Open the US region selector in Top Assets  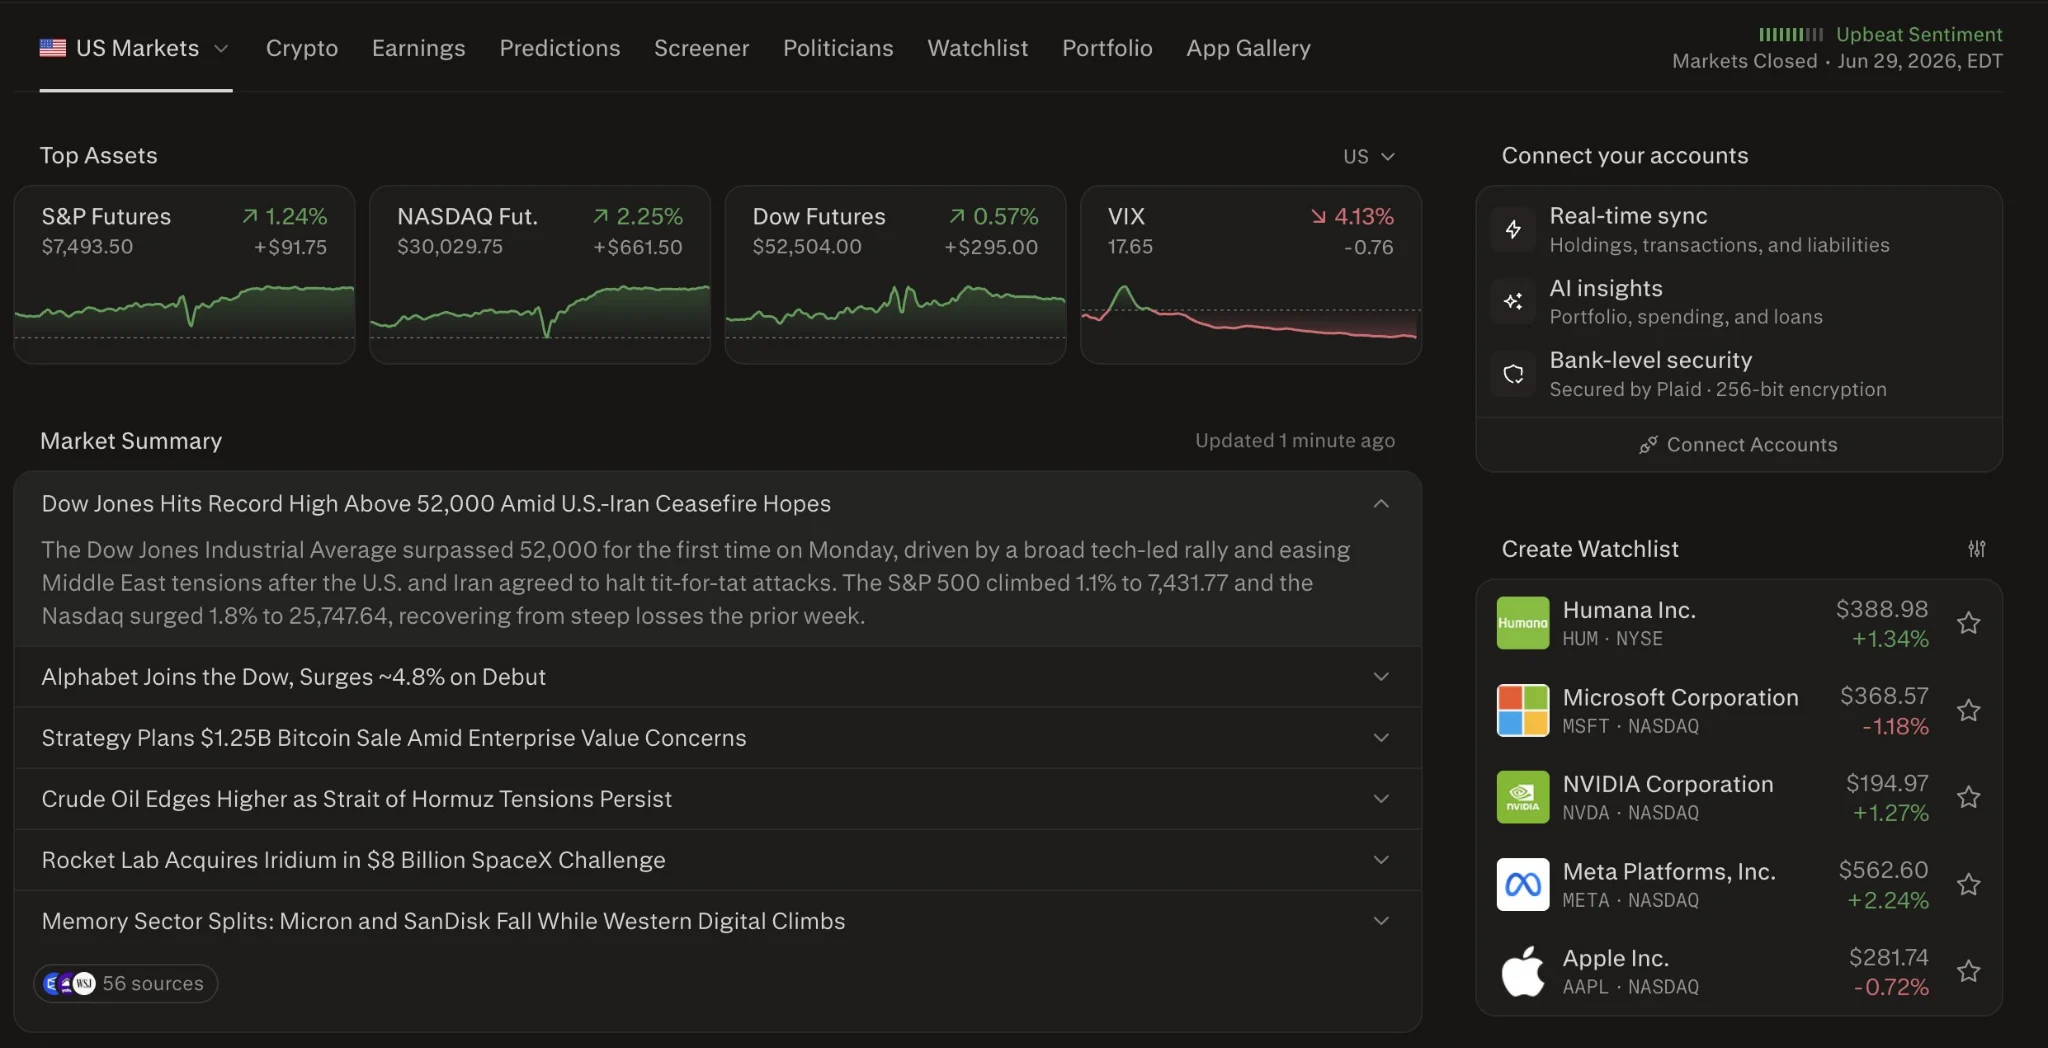coord(1368,156)
